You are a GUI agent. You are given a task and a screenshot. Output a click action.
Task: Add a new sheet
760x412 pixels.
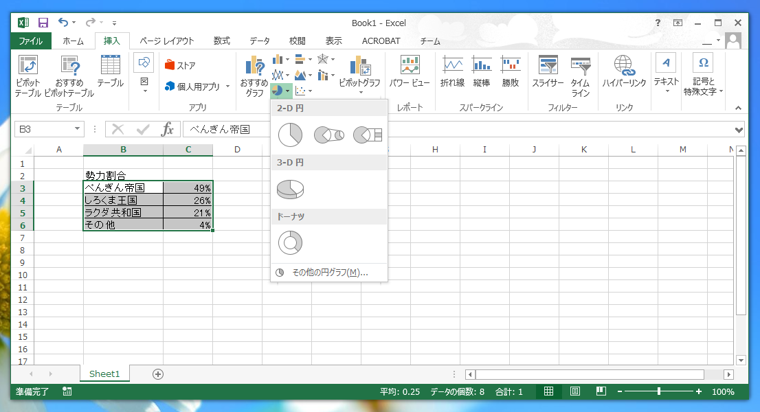(x=158, y=374)
